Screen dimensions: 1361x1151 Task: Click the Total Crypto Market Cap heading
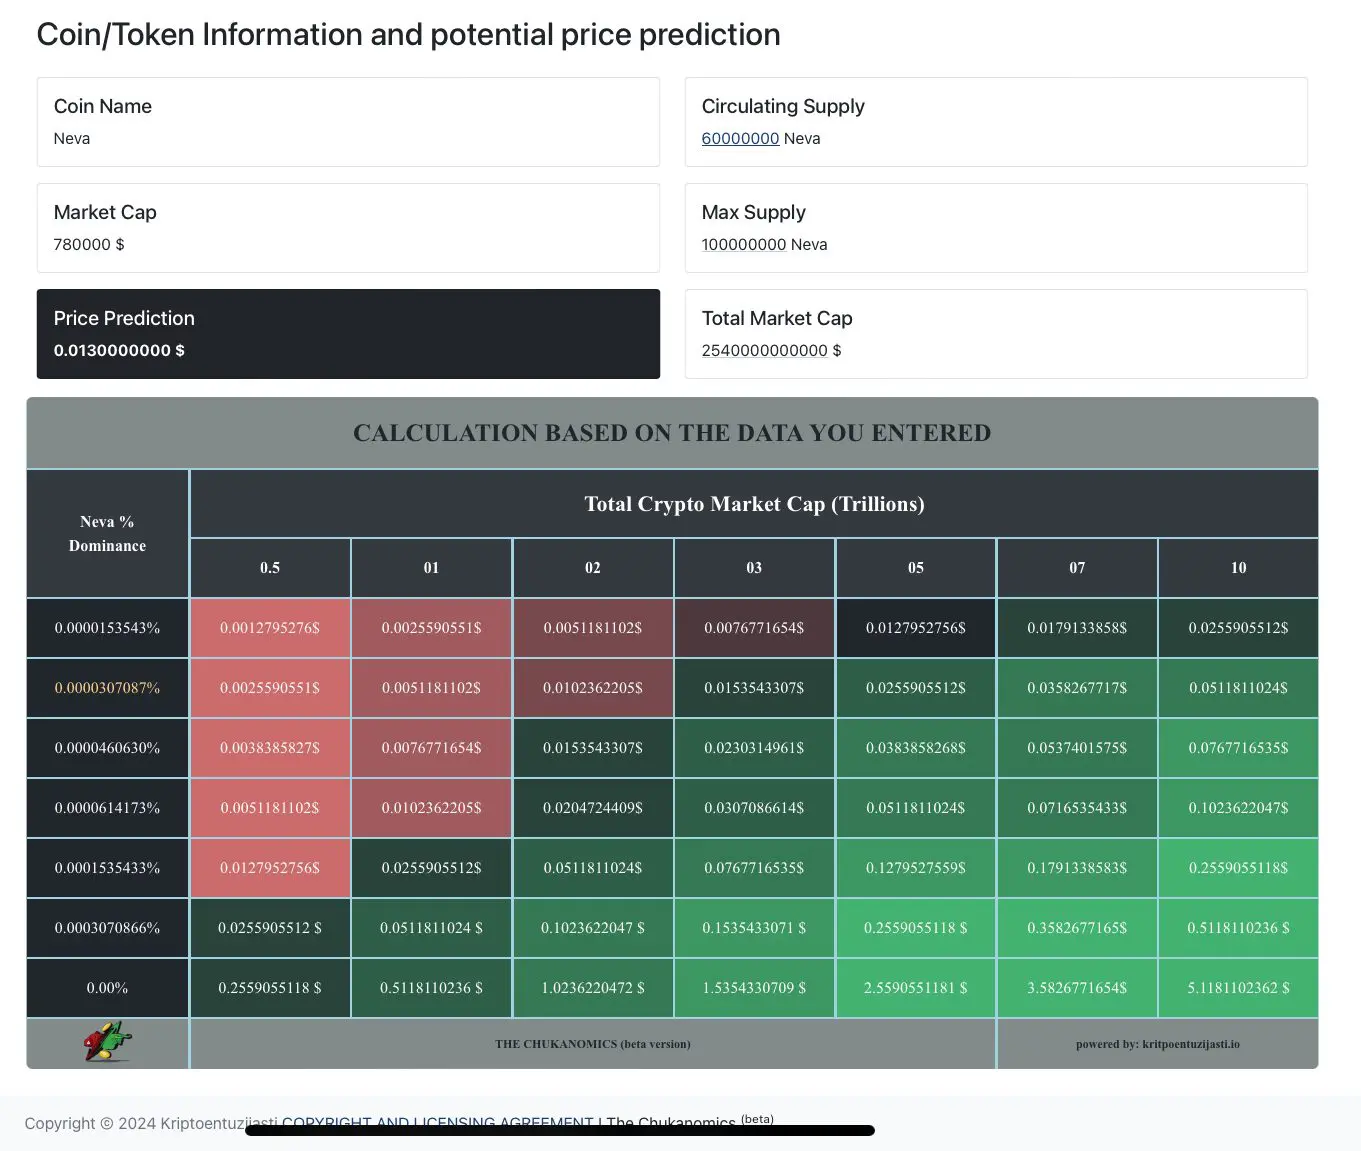[x=754, y=504]
